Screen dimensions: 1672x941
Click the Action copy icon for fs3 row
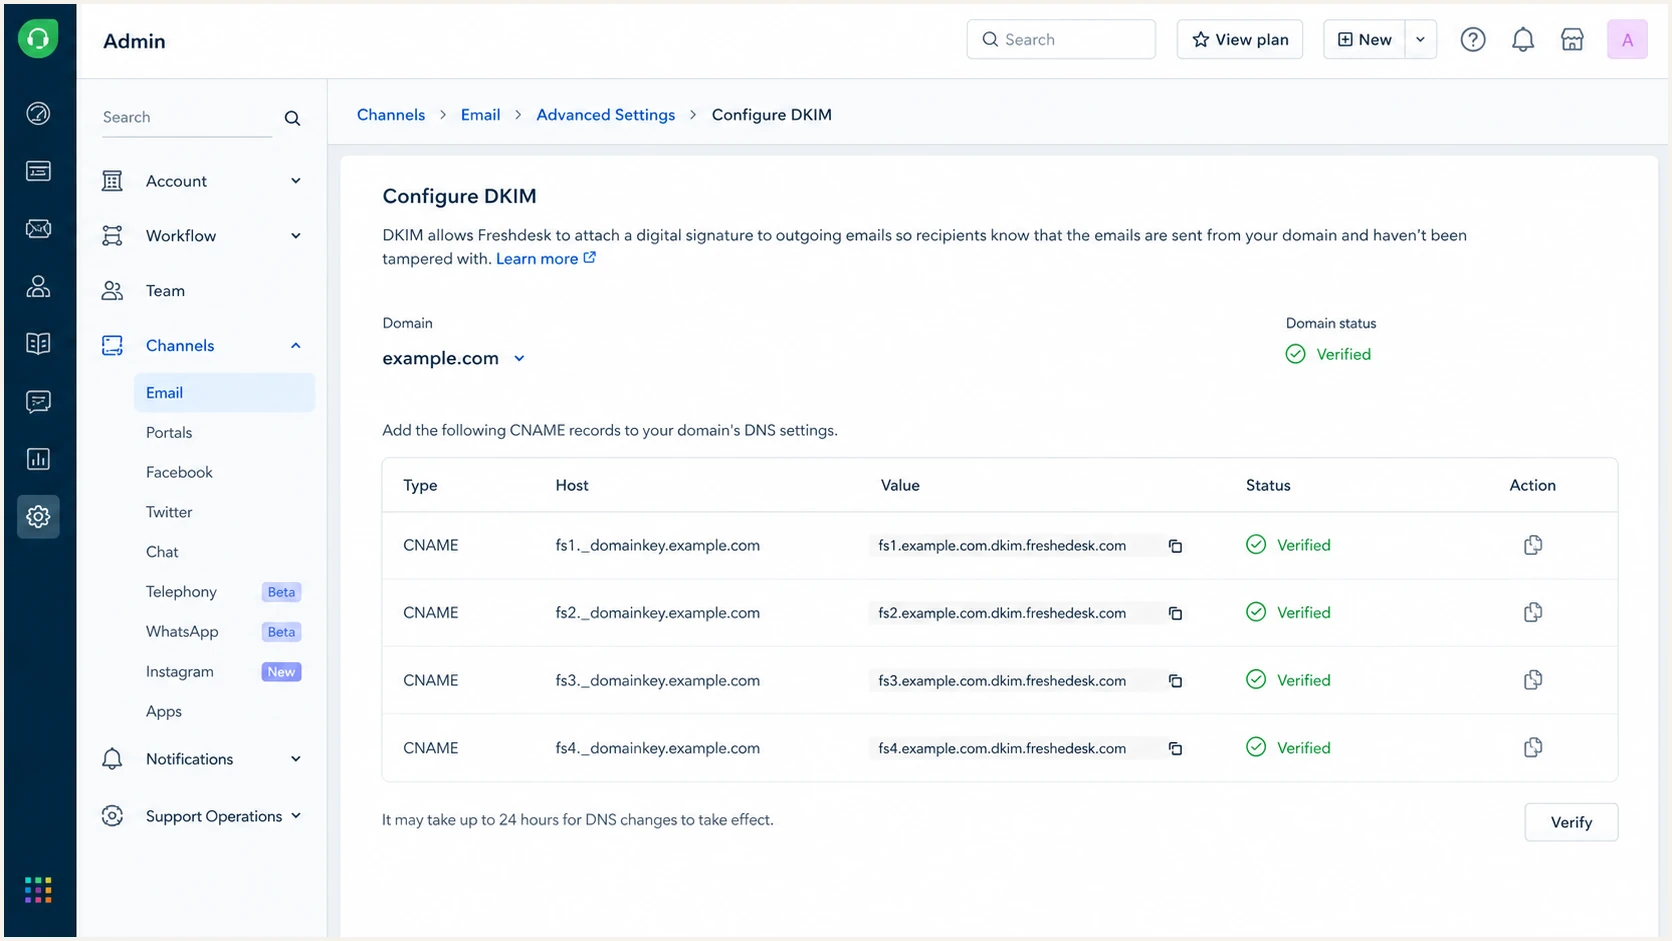[x=1533, y=680]
